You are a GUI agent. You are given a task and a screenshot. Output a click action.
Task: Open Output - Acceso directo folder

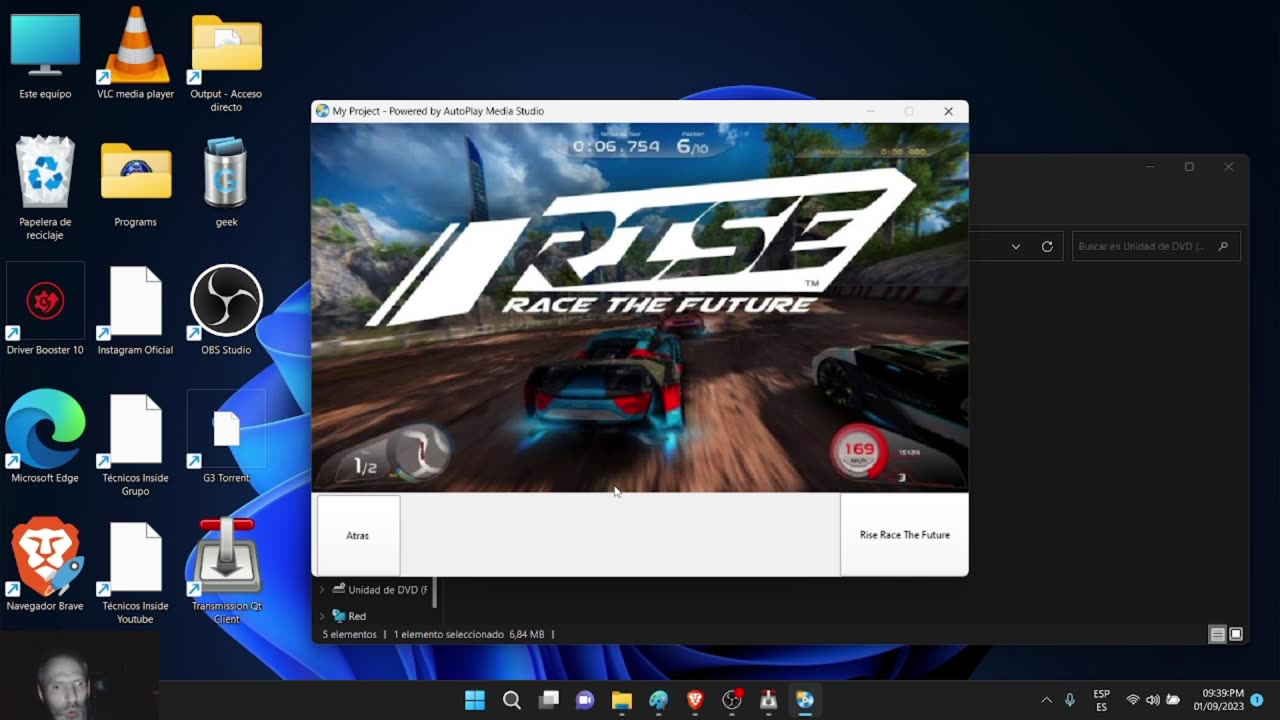pyautogui.click(x=226, y=63)
